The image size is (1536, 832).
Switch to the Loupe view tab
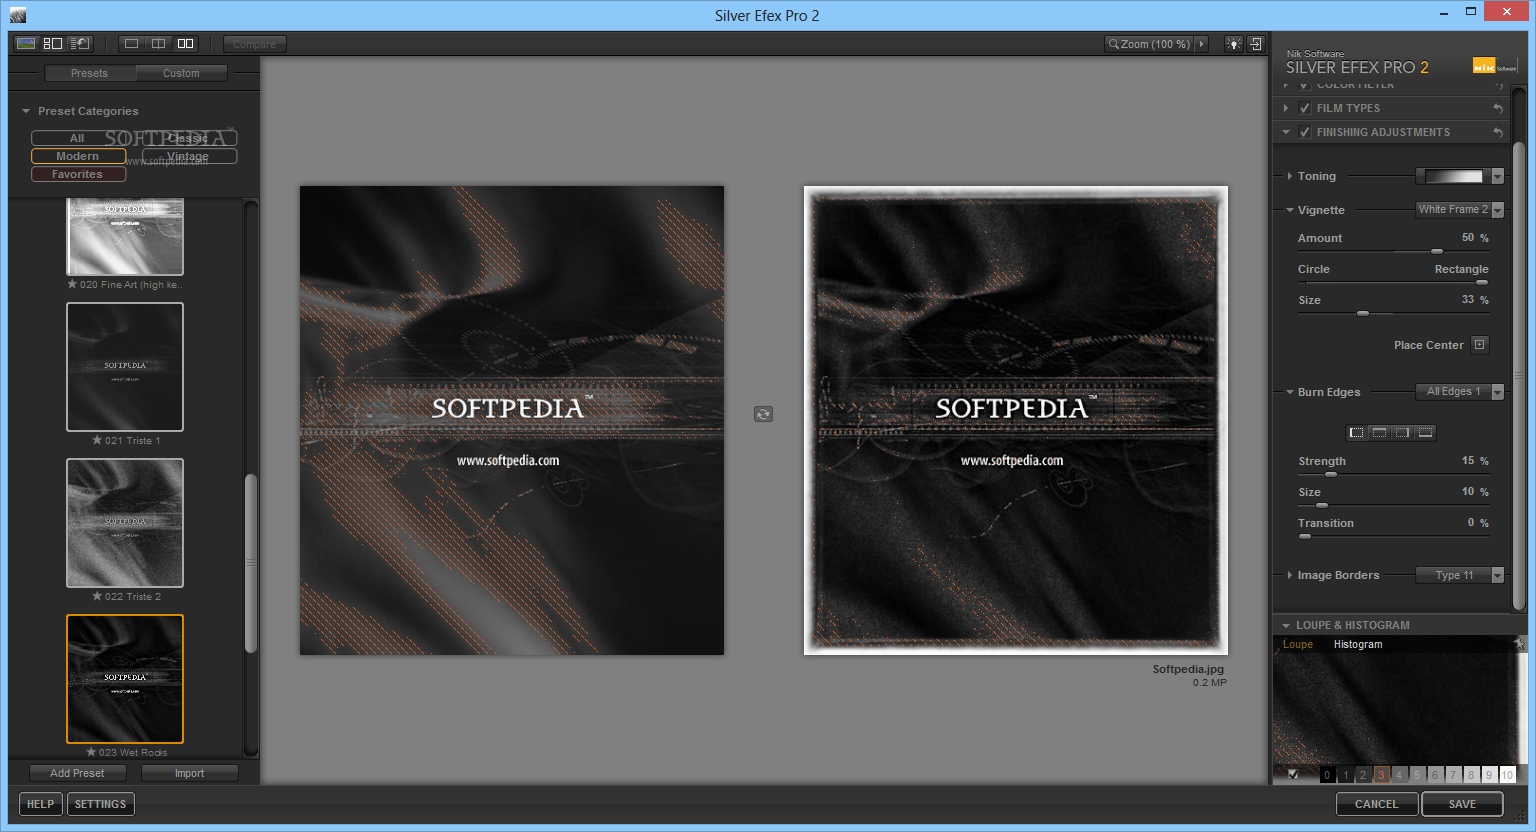click(x=1297, y=644)
